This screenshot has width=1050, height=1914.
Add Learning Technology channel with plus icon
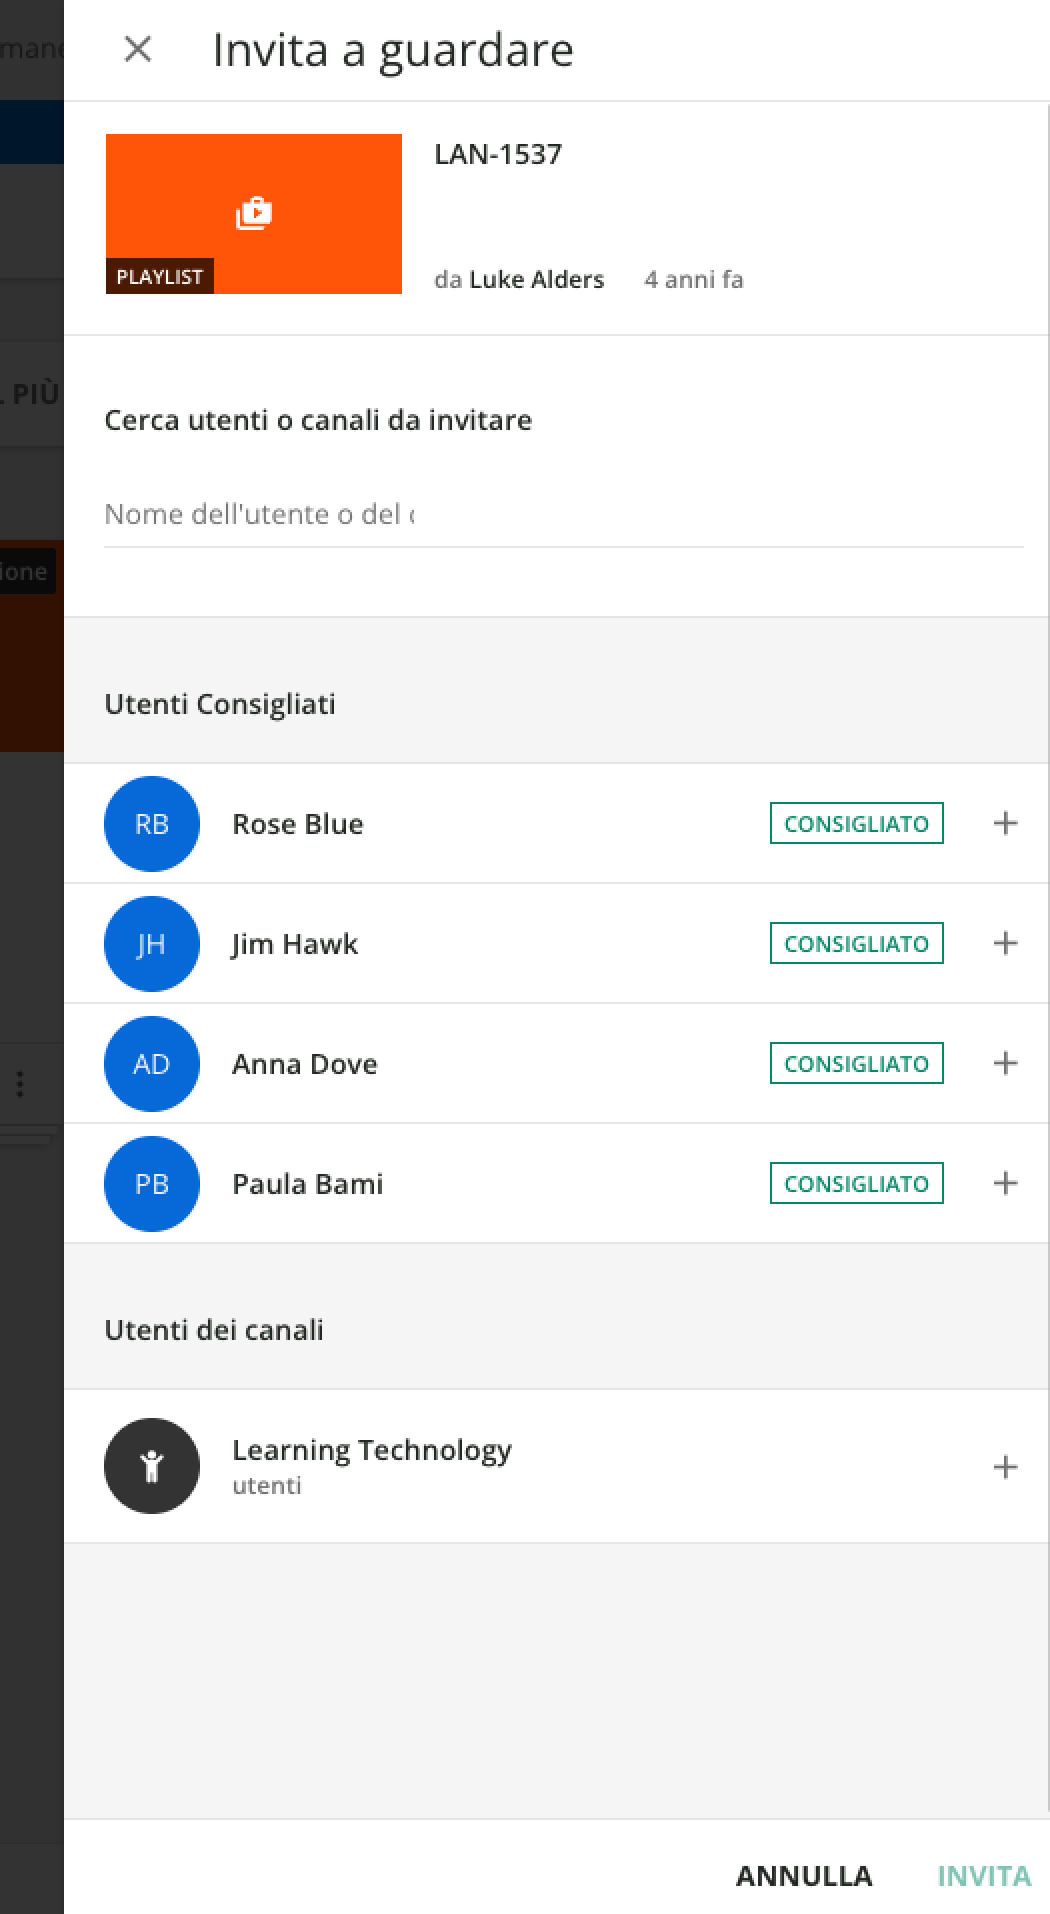1005,1467
